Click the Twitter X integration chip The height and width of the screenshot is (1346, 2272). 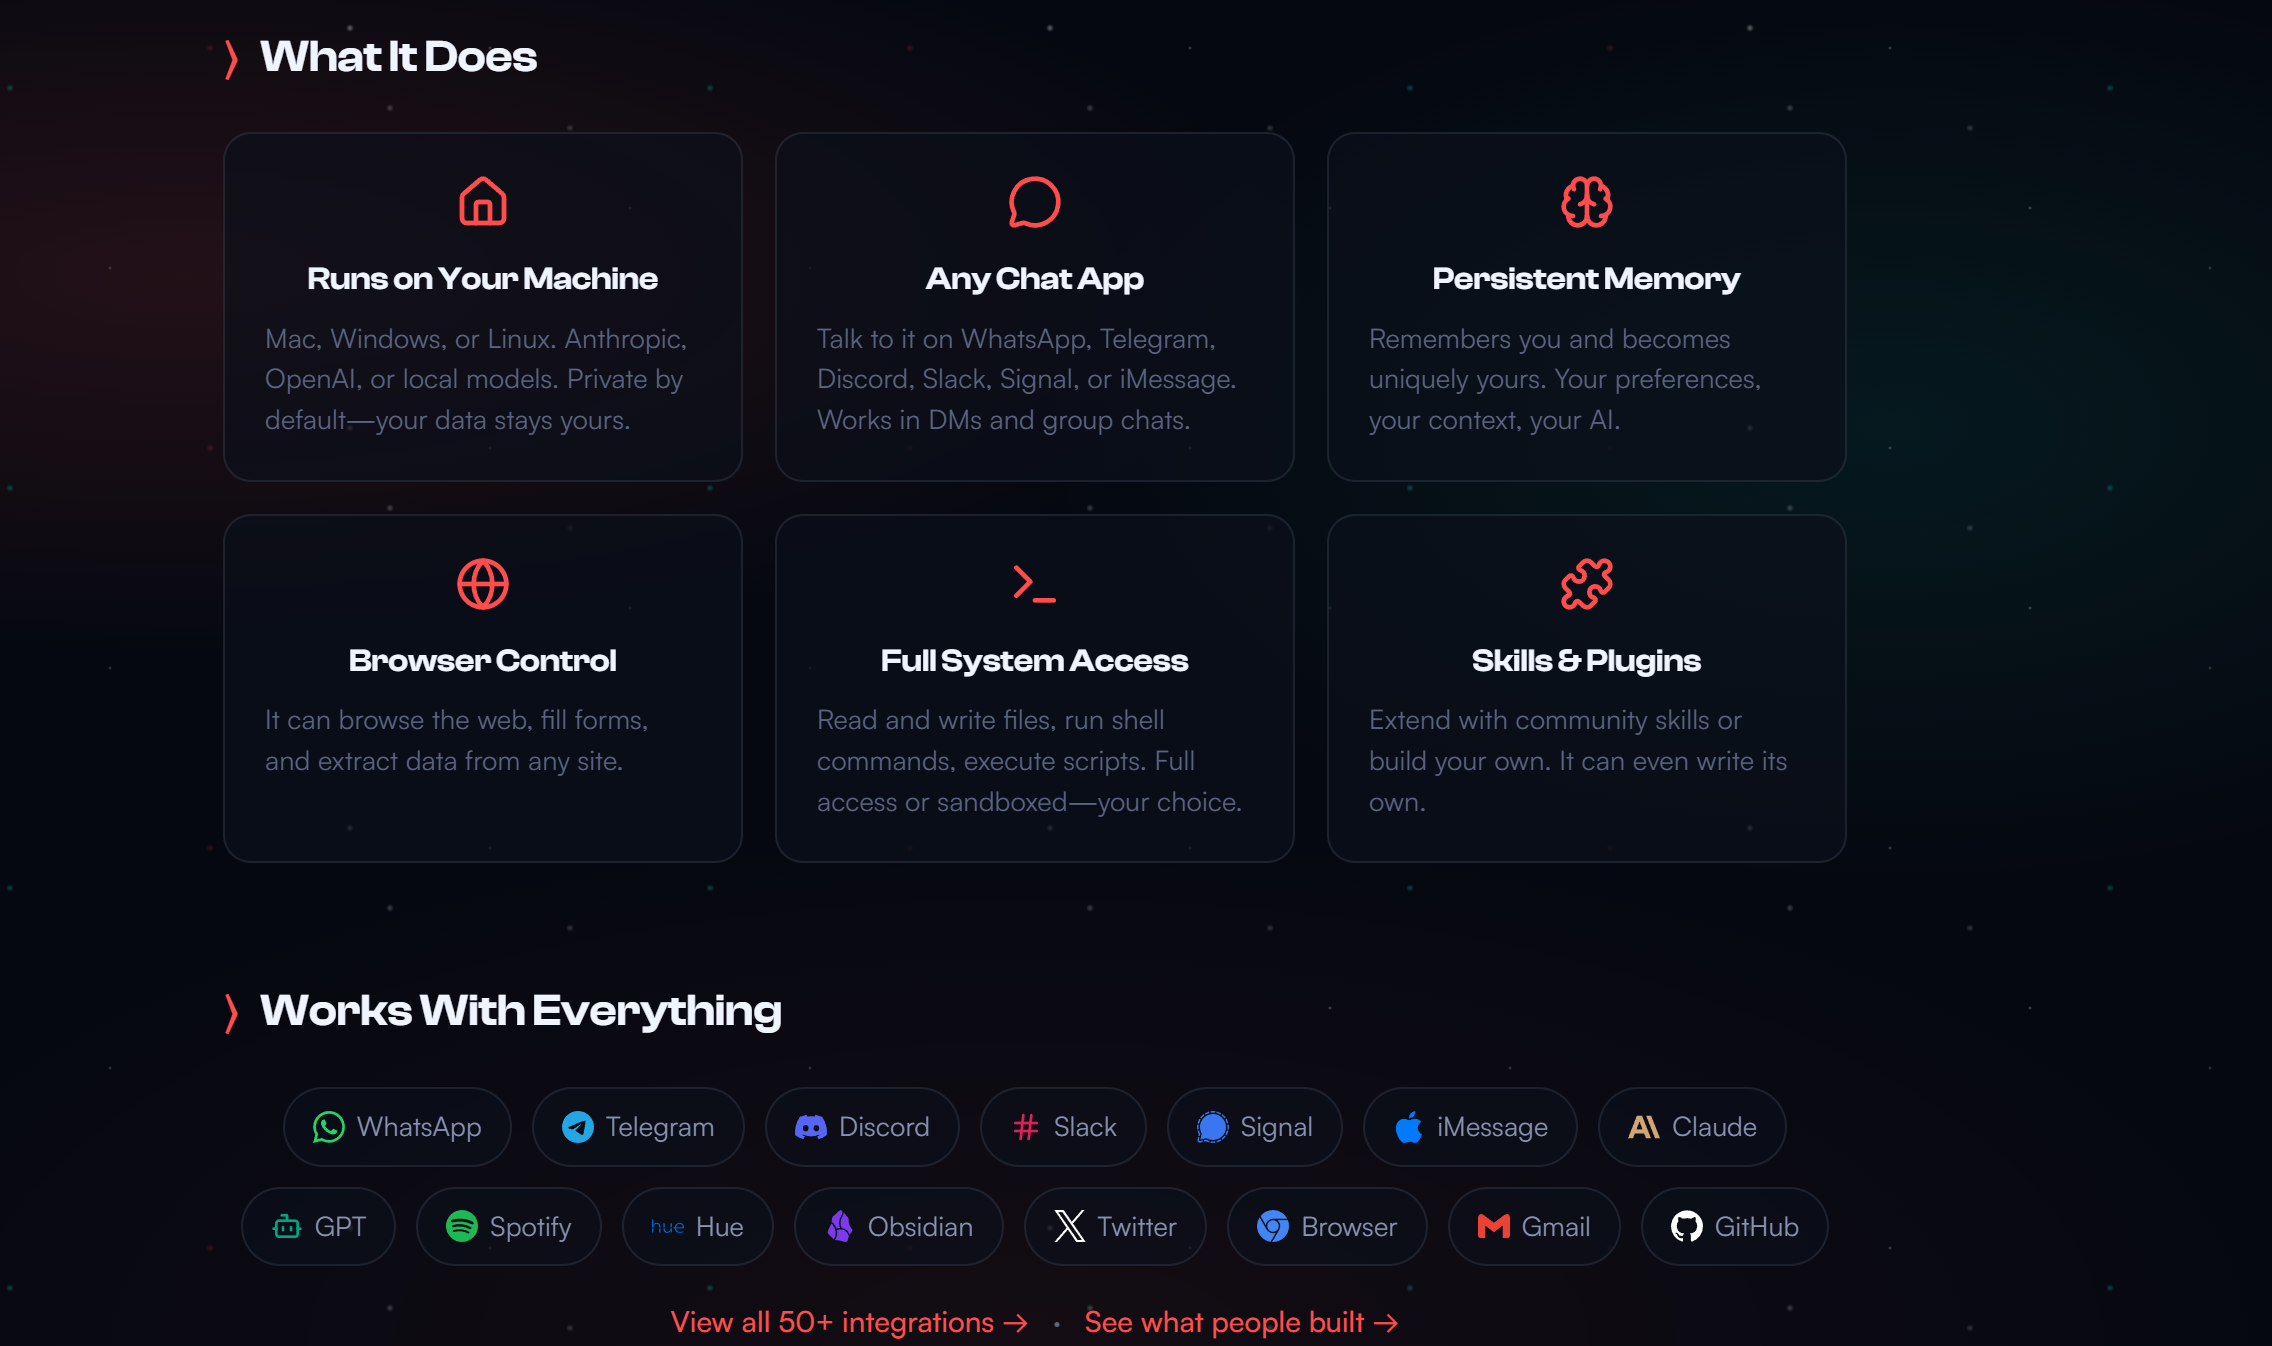(x=1115, y=1227)
